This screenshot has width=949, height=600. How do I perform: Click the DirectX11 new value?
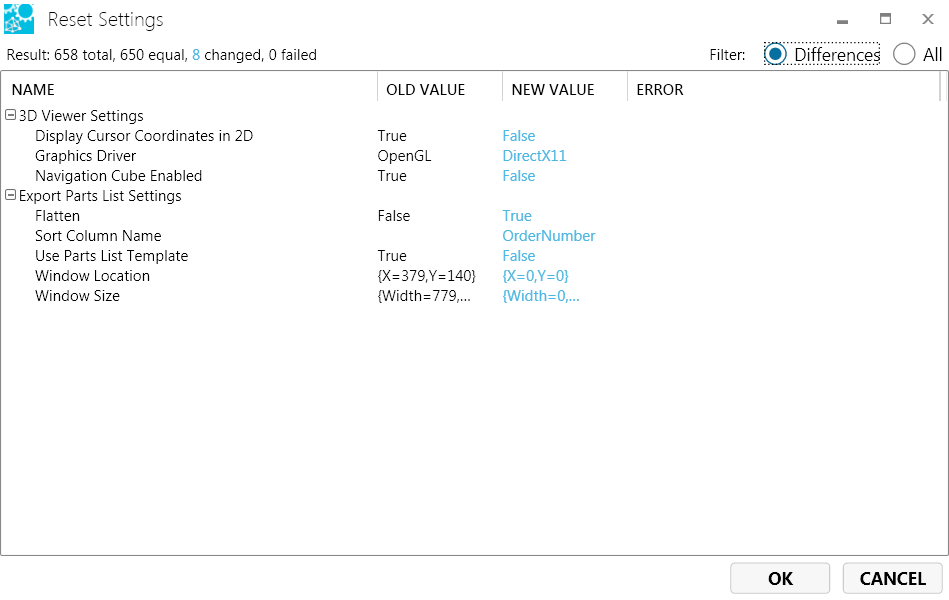[x=534, y=156]
